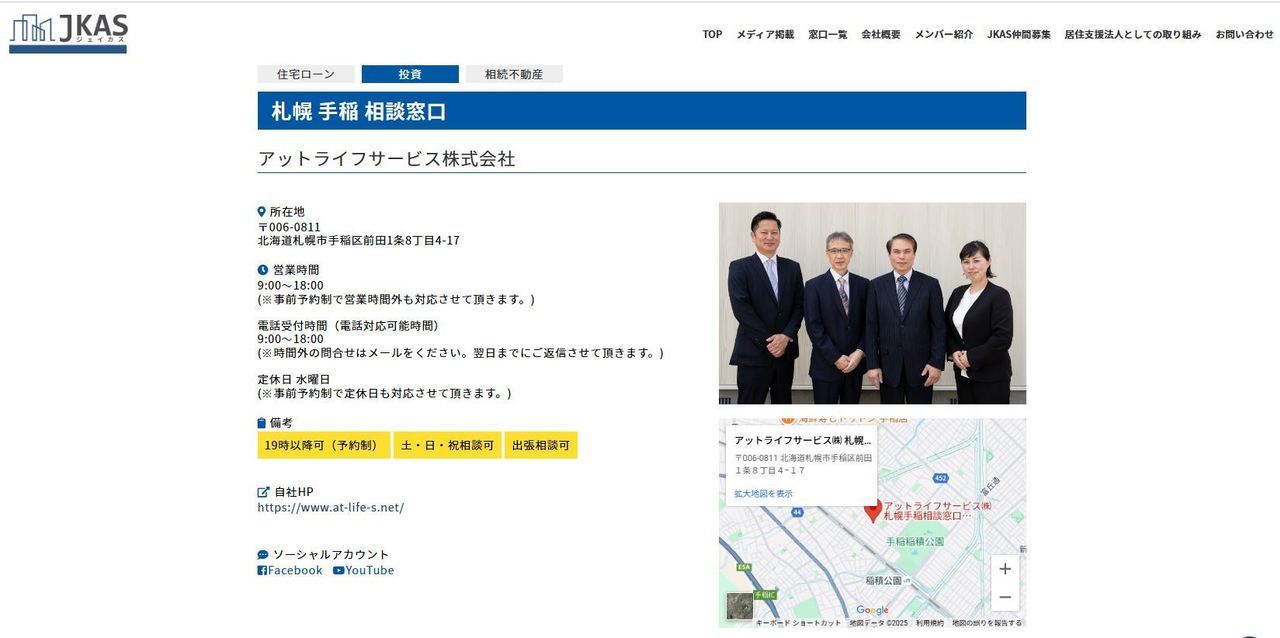Select the 住宅ローン tab
The image size is (1280, 638).
click(x=306, y=74)
